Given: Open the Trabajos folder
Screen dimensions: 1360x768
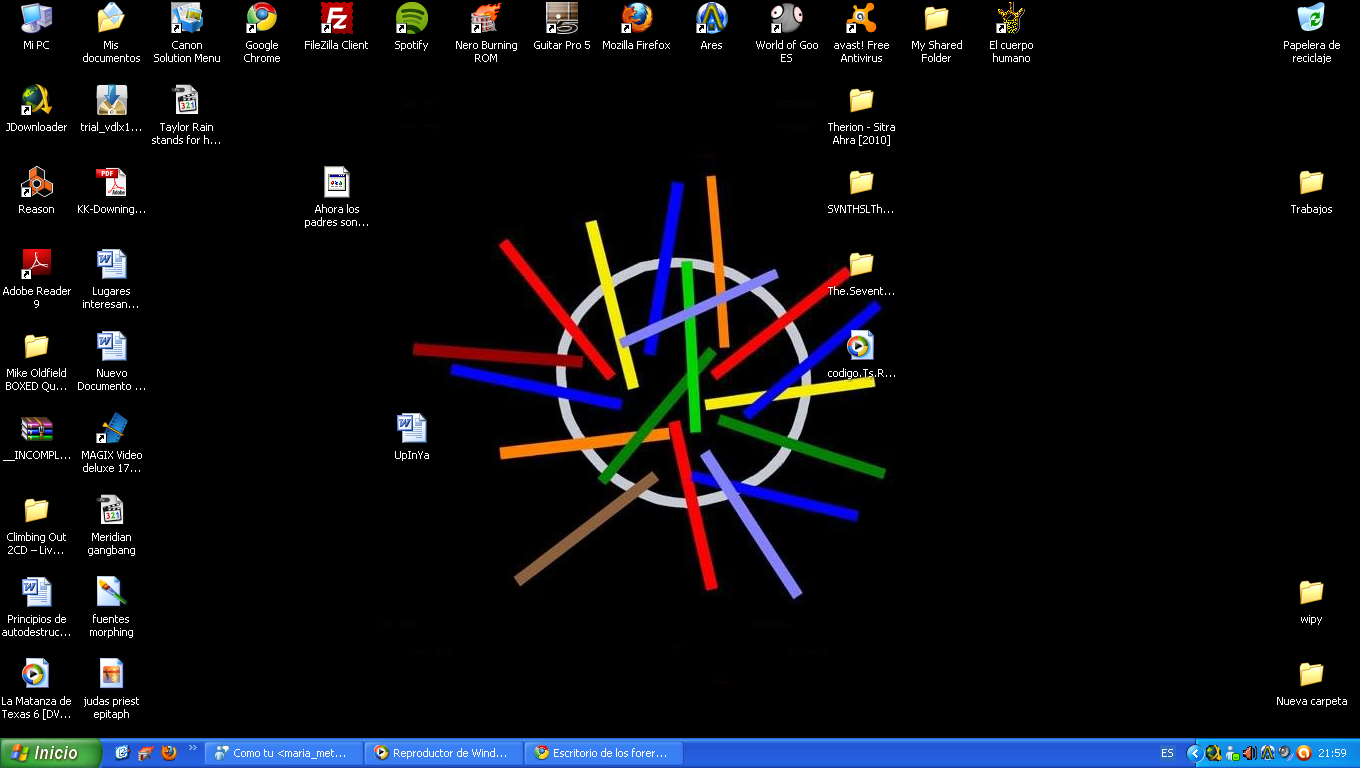Looking at the screenshot, I should point(1311,192).
